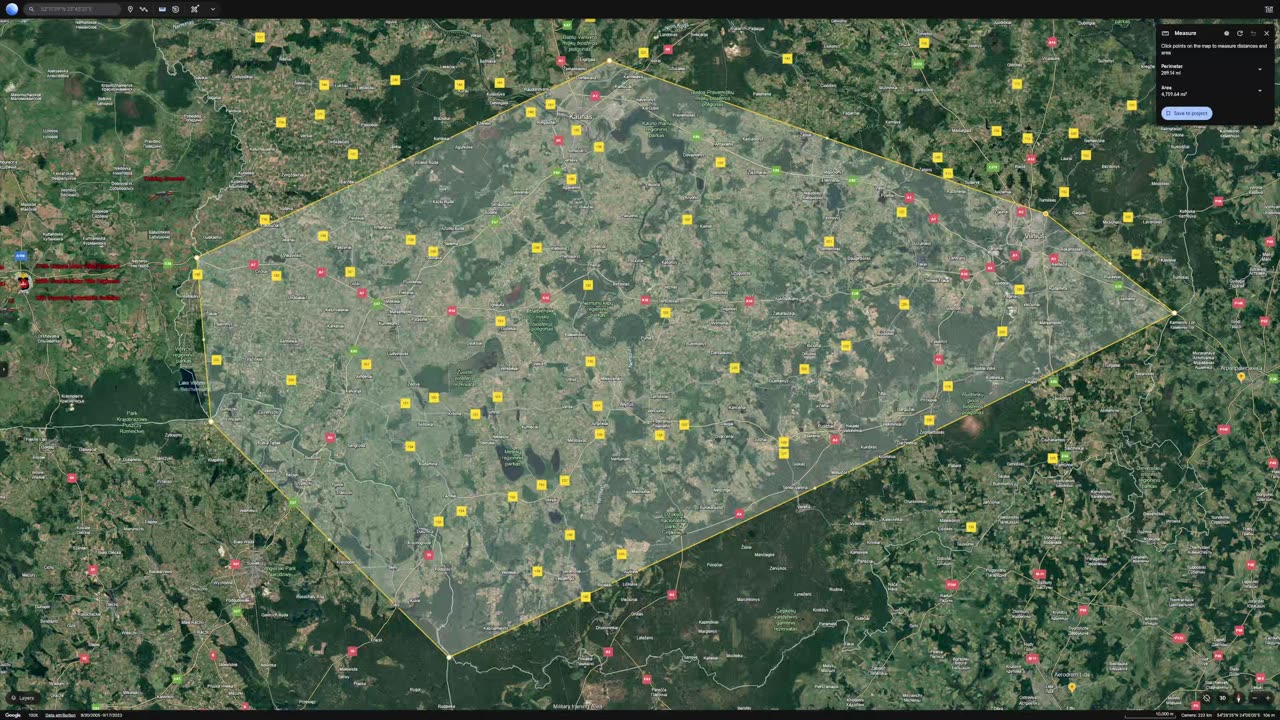The image size is (1280, 720).
Task: Close the Measure panel
Action: click(1266, 33)
